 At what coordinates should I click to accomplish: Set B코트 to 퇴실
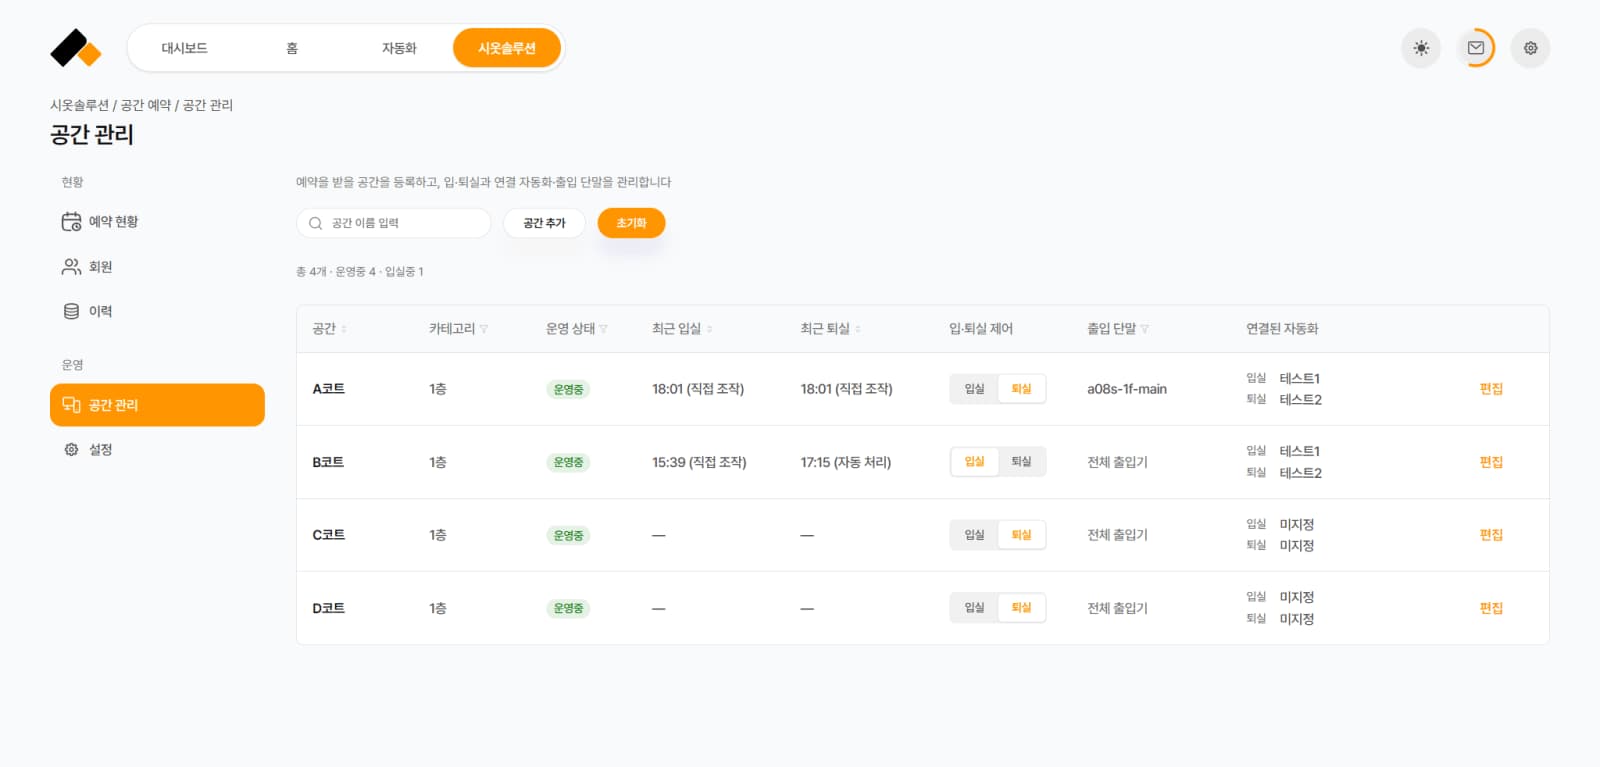coord(1021,462)
